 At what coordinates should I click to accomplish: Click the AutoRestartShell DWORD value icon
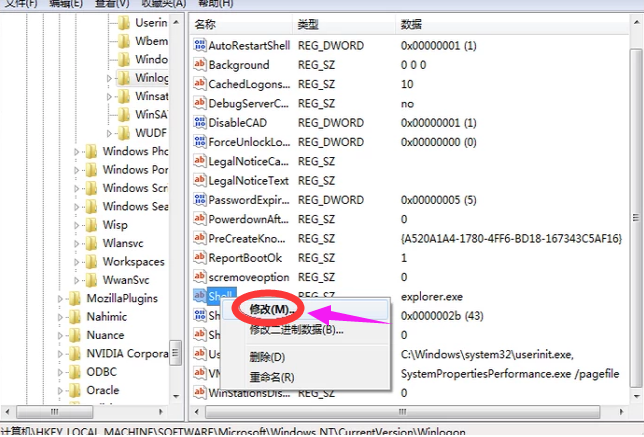[199, 46]
